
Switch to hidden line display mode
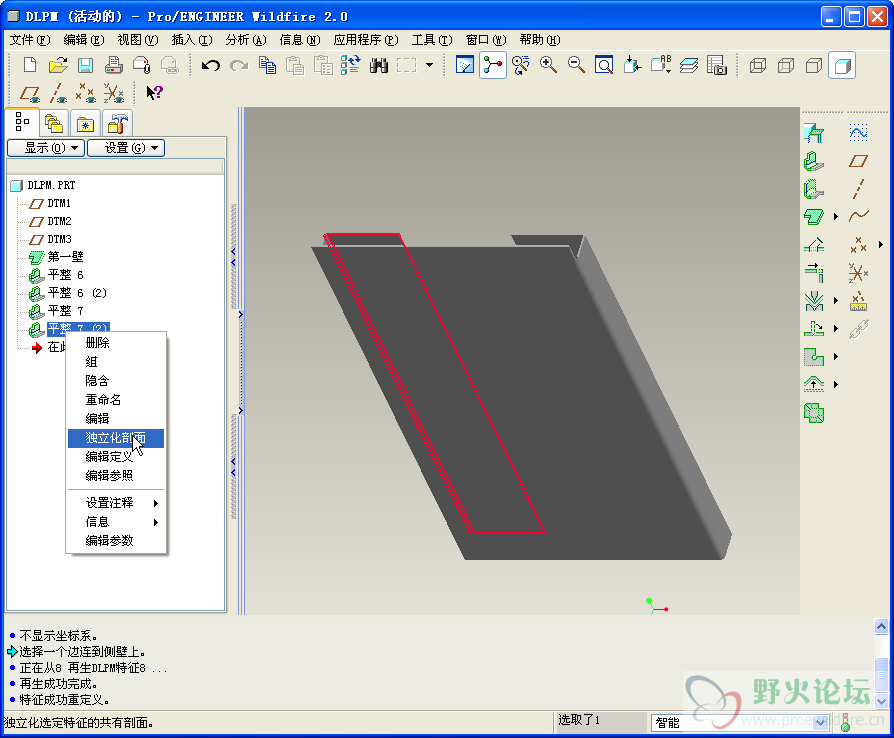click(x=786, y=66)
